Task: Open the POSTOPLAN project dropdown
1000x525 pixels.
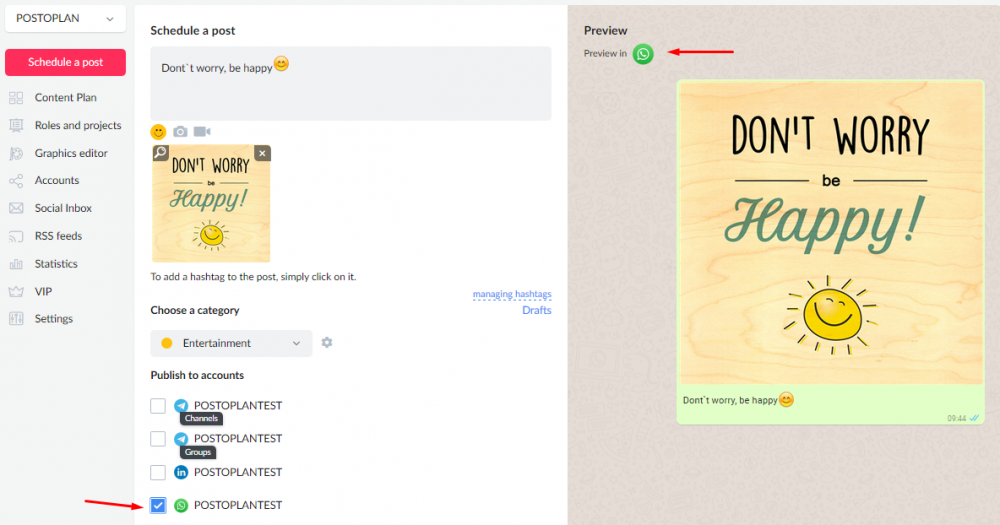Action: click(65, 18)
